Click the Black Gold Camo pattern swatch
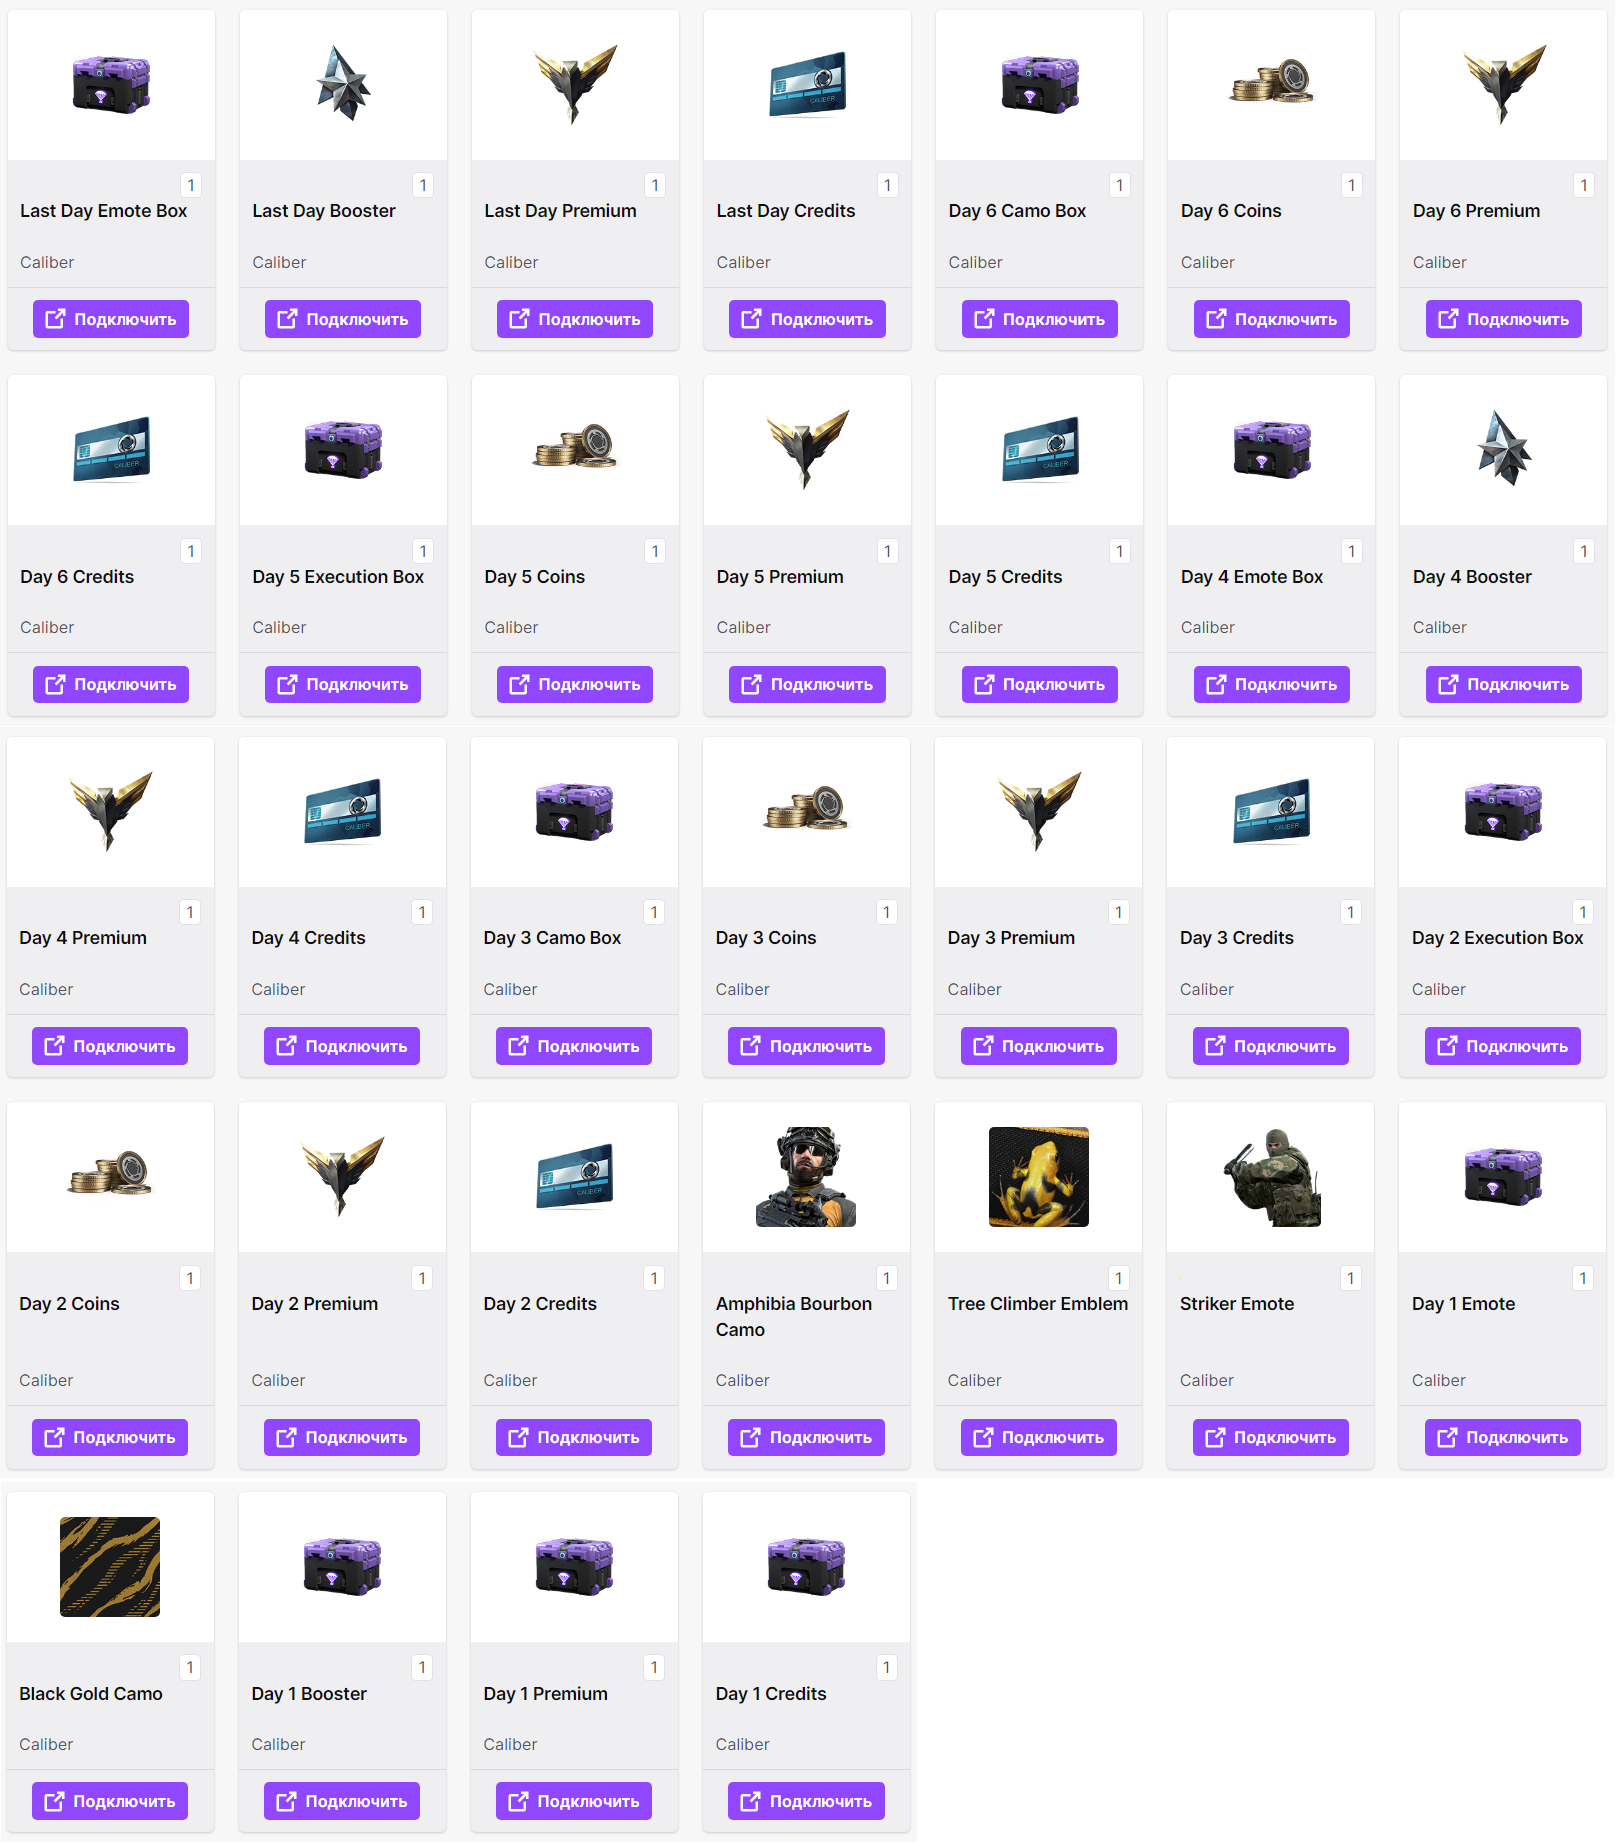Viewport: 1620px width, 1844px height. point(110,1567)
